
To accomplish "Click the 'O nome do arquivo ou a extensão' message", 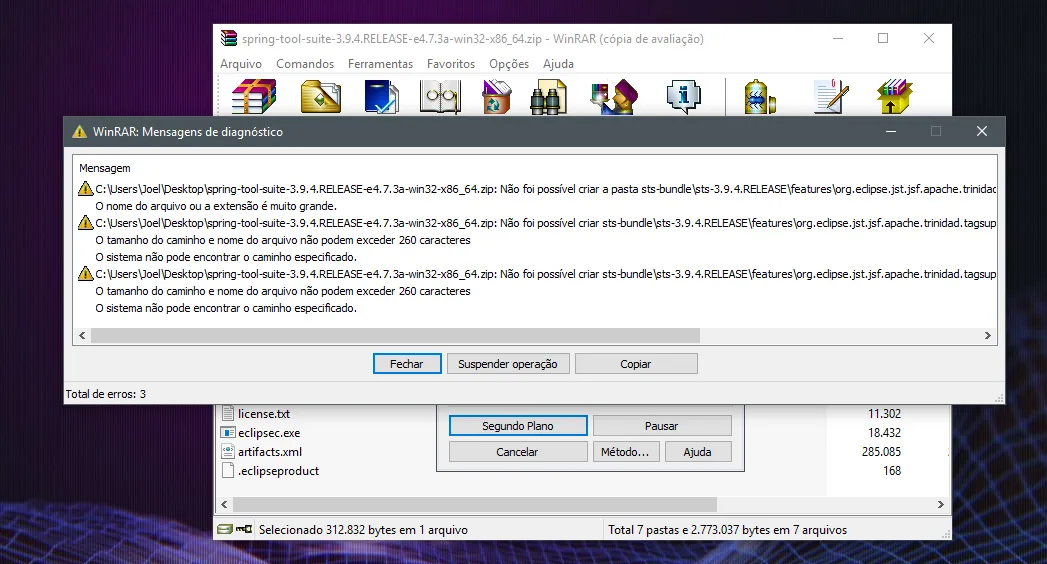I will pos(216,206).
